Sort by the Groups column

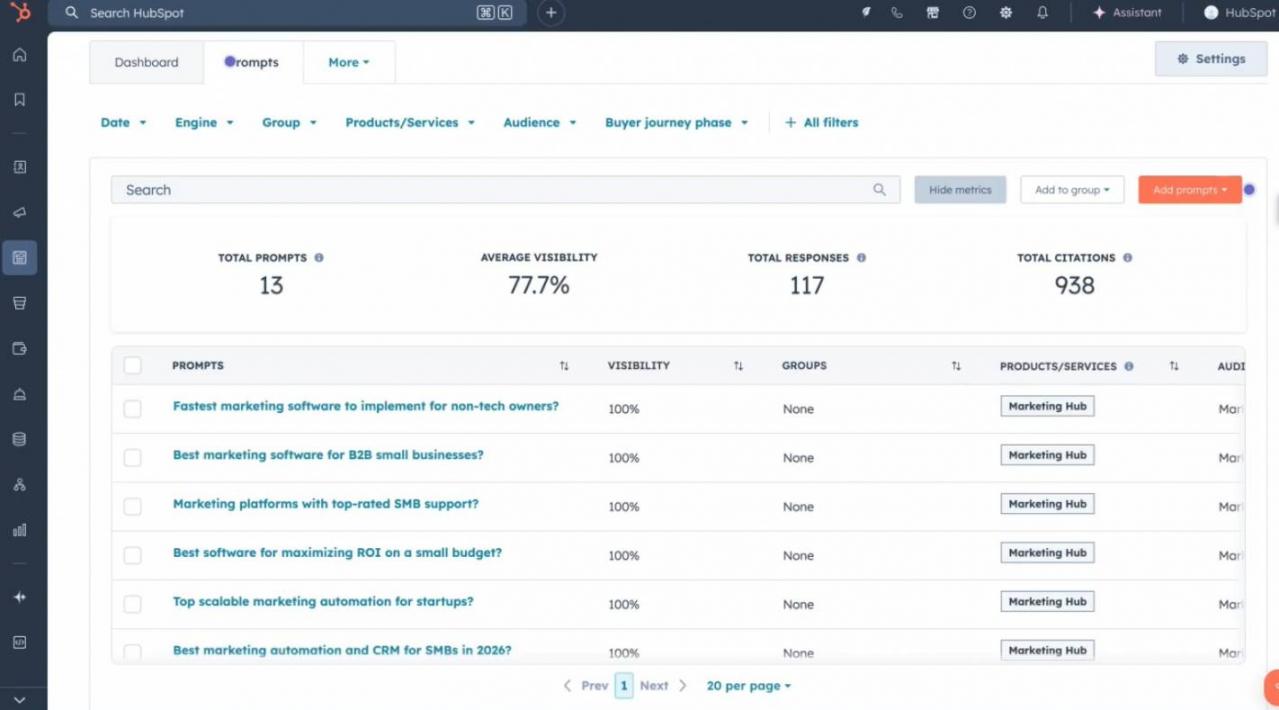[956, 366]
